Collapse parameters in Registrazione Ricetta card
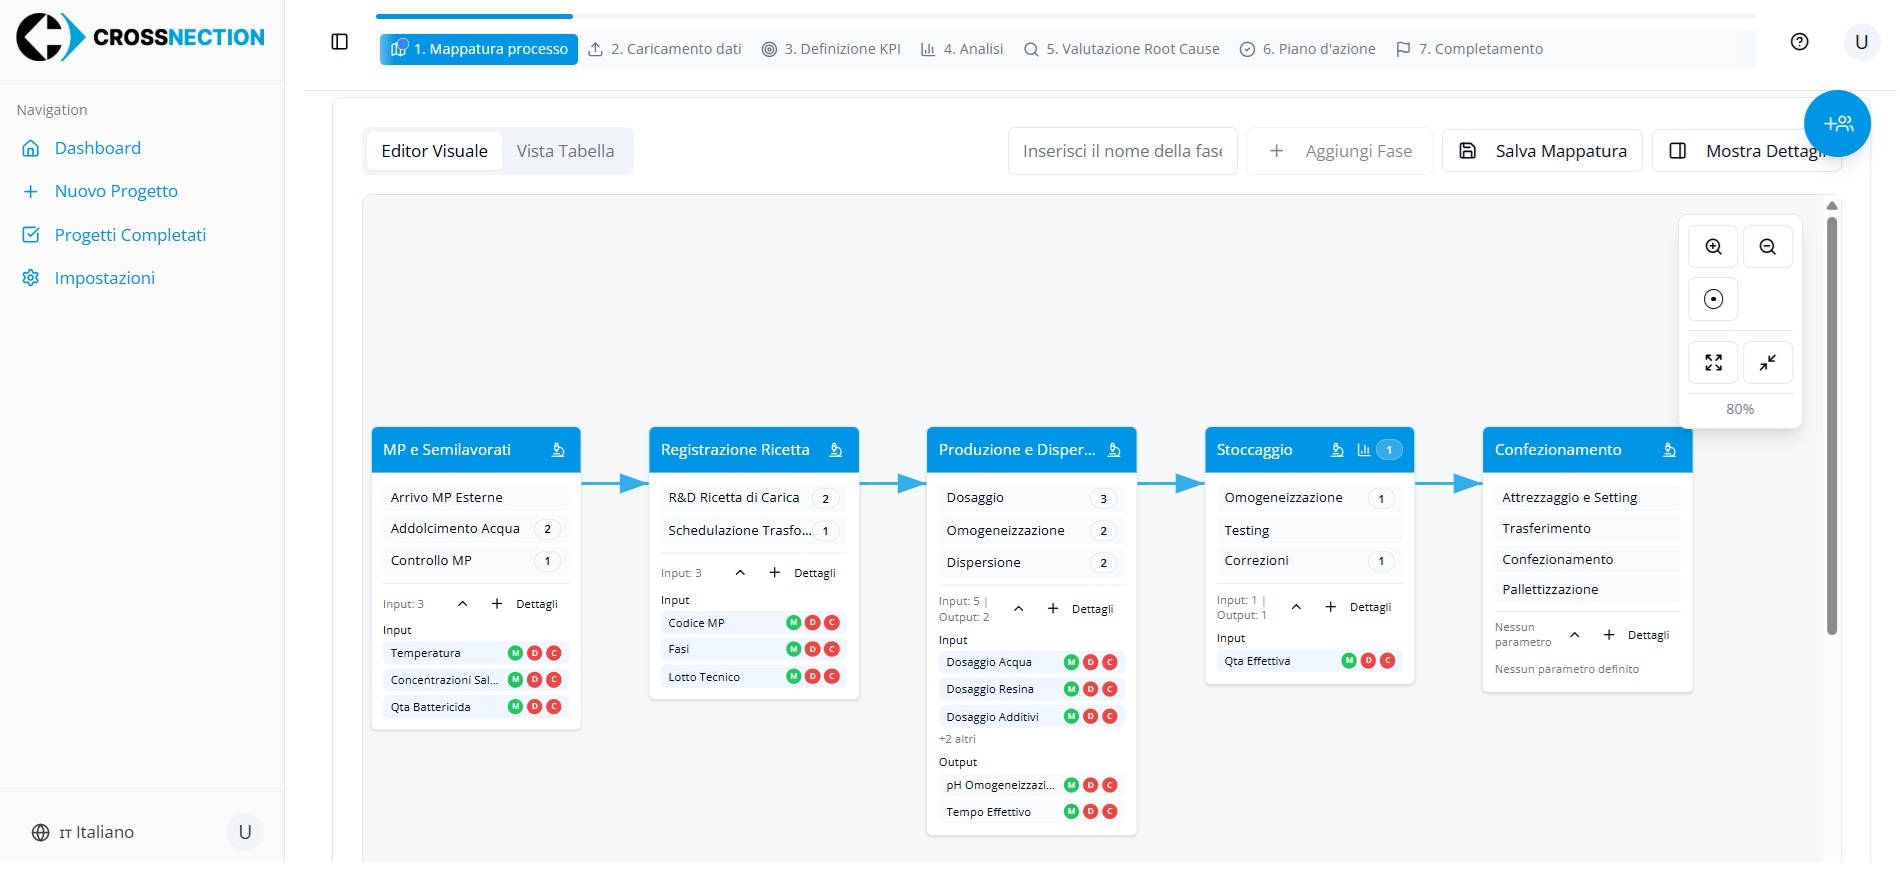Screen dimensions: 1900x876 pyautogui.click(x=740, y=573)
